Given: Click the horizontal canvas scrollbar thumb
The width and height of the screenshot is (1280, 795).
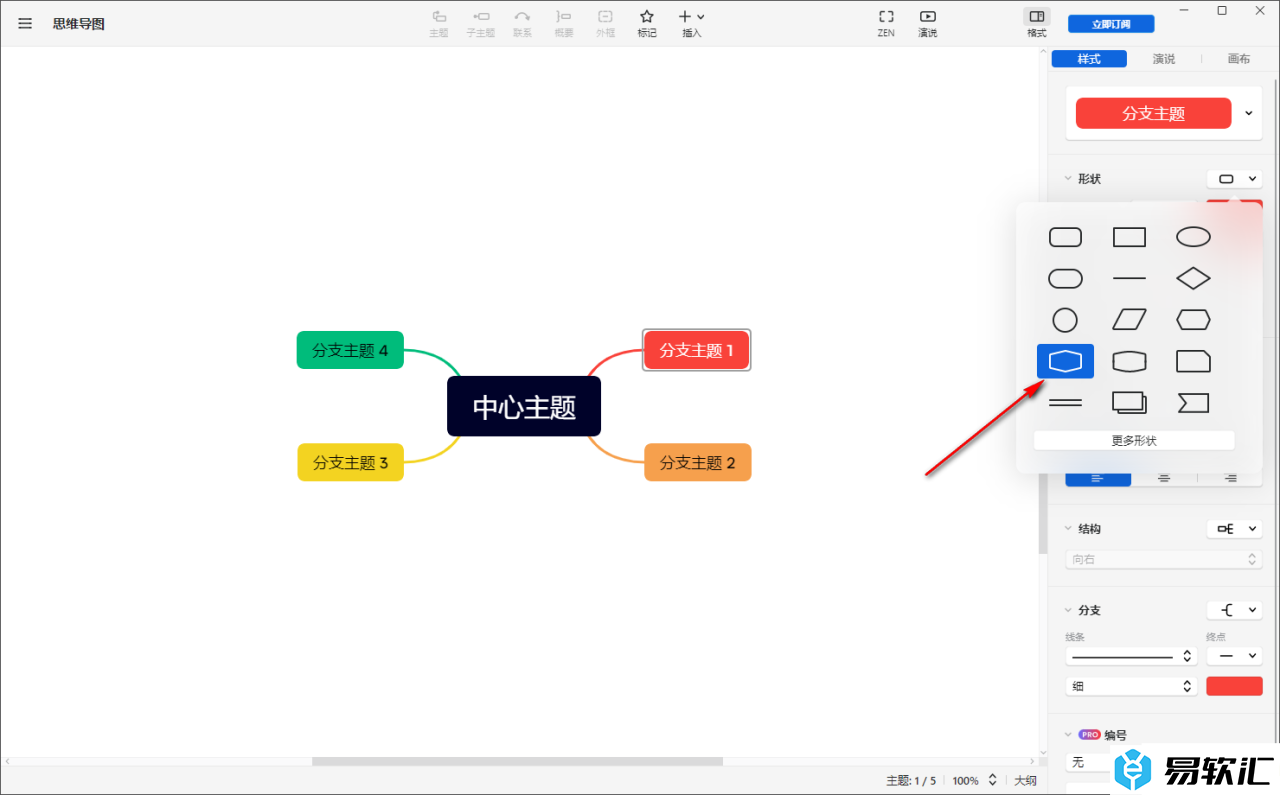Looking at the screenshot, I should (517, 761).
